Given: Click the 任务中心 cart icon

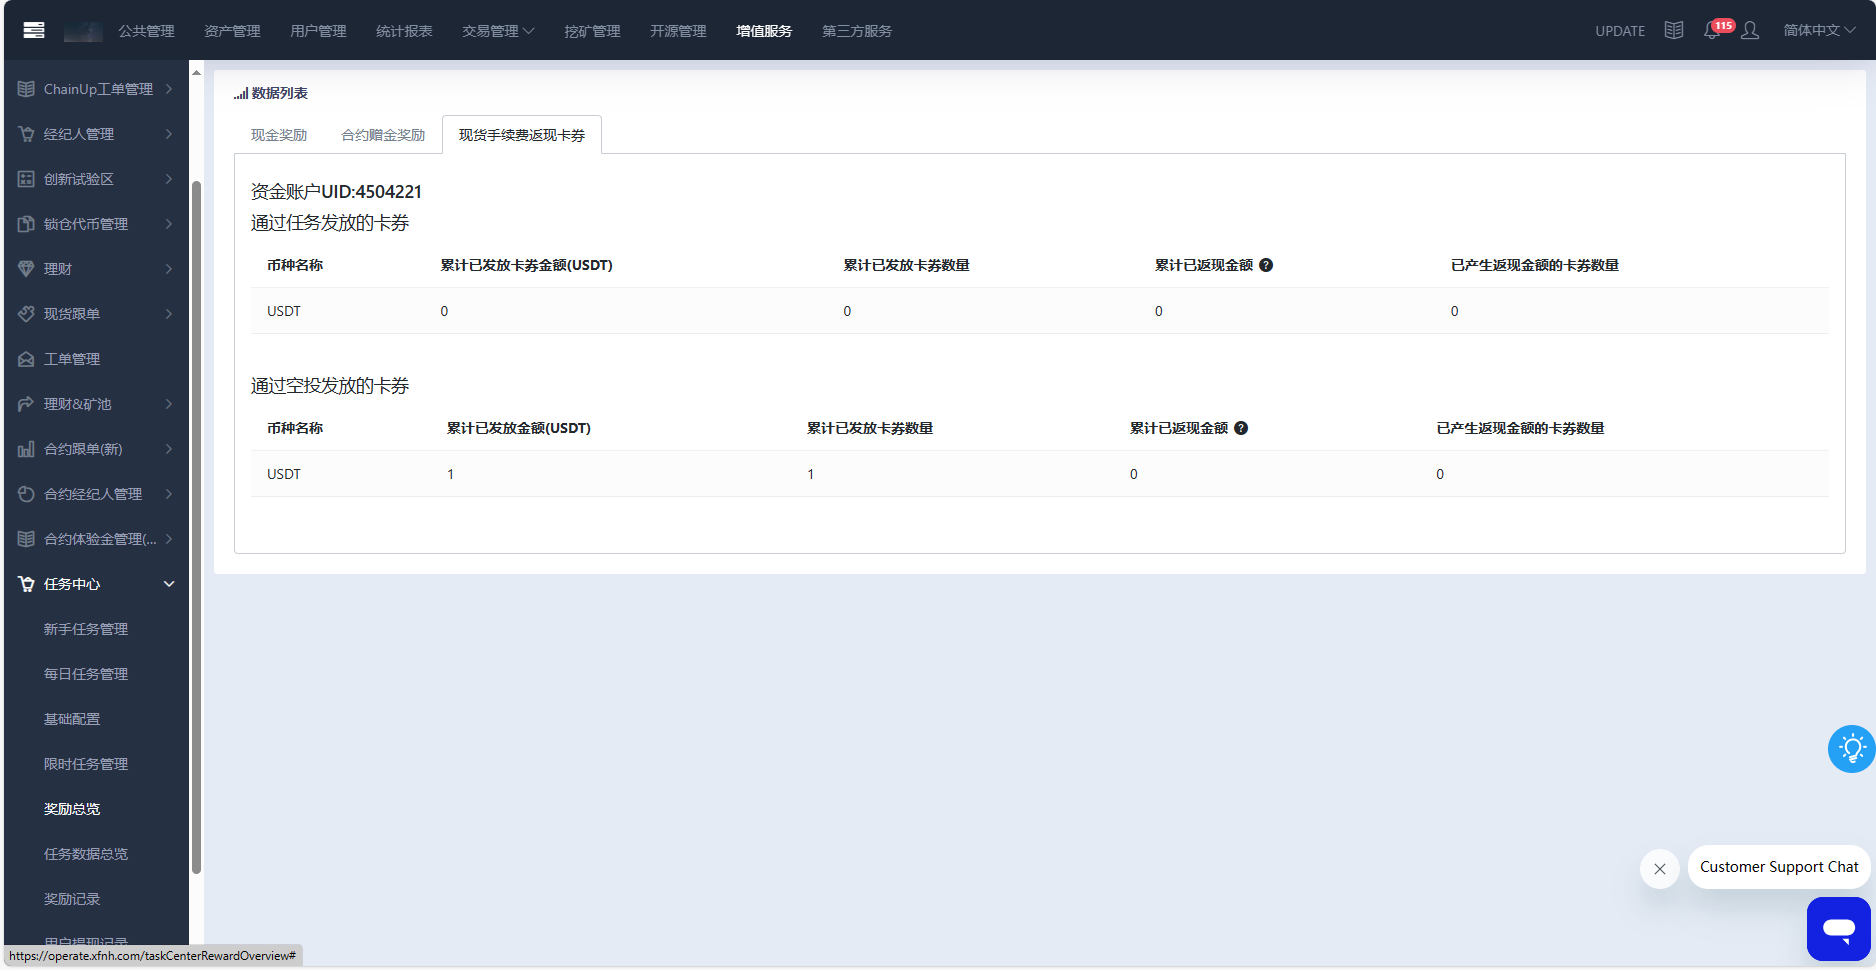Looking at the screenshot, I should (x=26, y=584).
